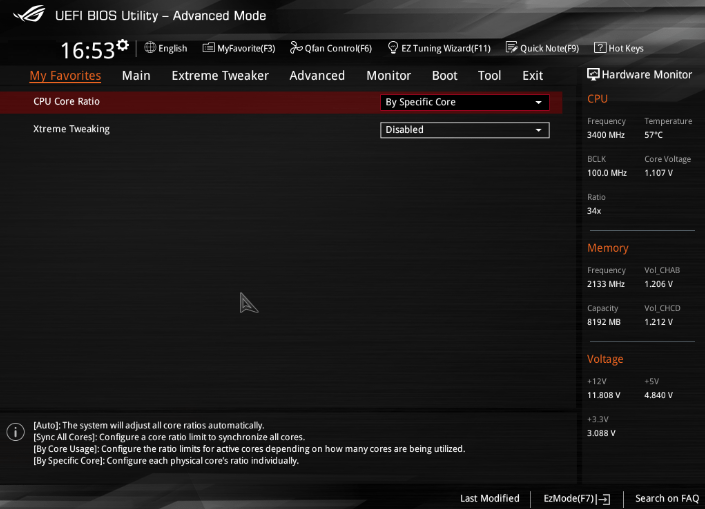
Task: Click the [Sync All Cores] help text line
Action: (169, 437)
